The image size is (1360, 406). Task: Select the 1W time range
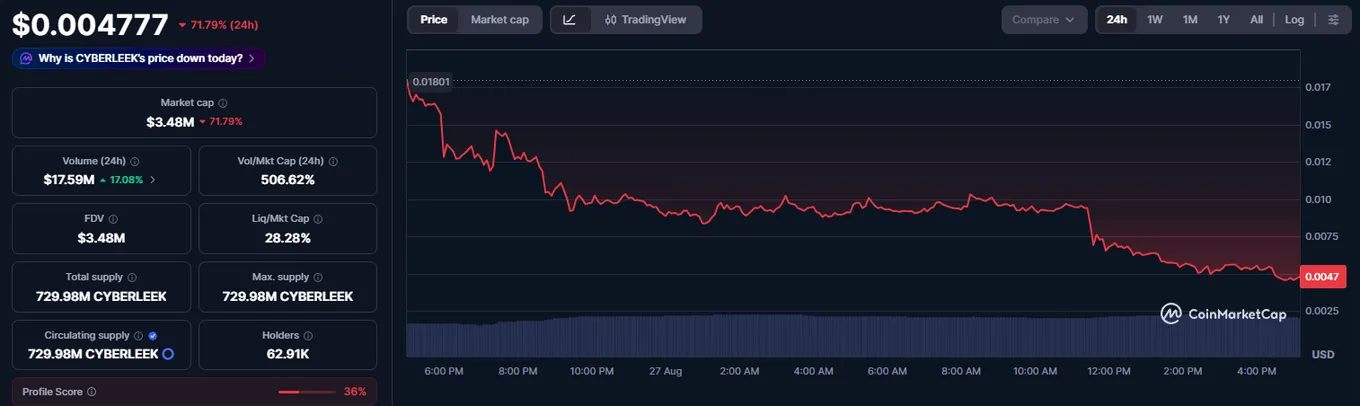tap(1155, 20)
